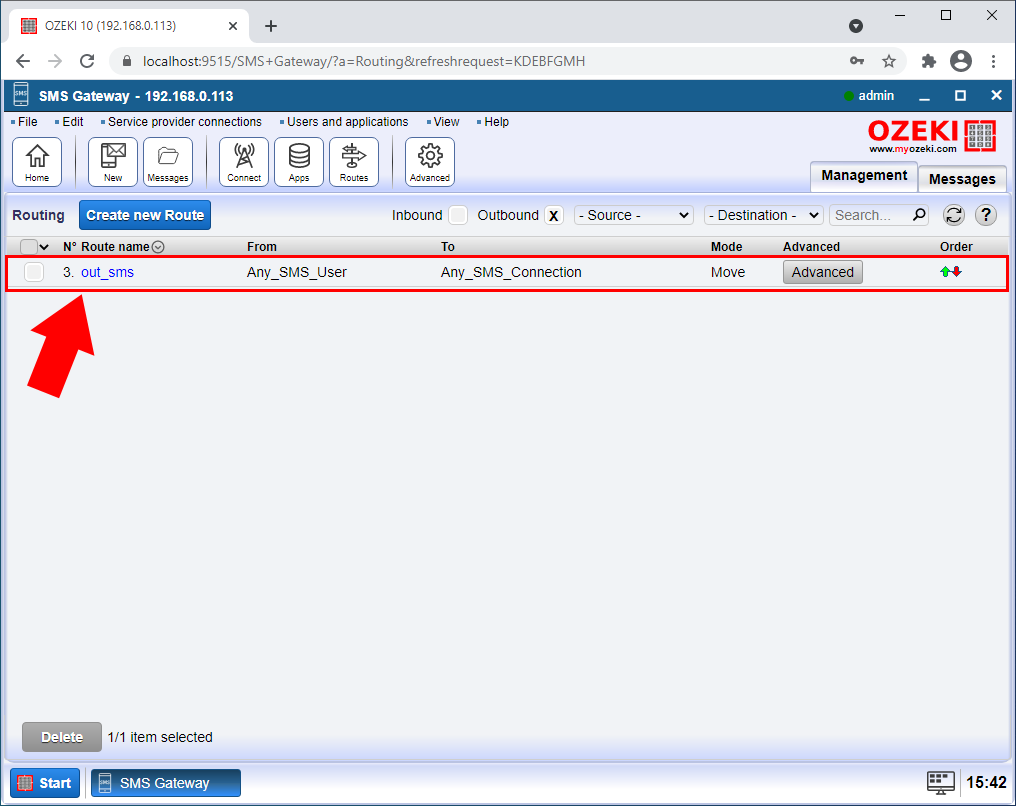Click the 'Order' column header
This screenshot has width=1016, height=806.
(x=956, y=247)
